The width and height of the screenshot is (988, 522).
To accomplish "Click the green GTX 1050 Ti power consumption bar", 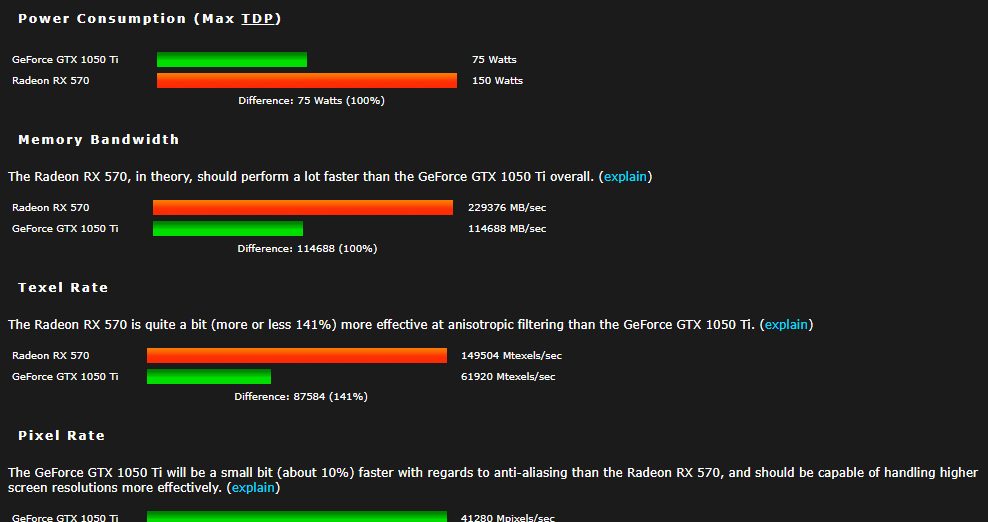I will [x=232, y=60].
